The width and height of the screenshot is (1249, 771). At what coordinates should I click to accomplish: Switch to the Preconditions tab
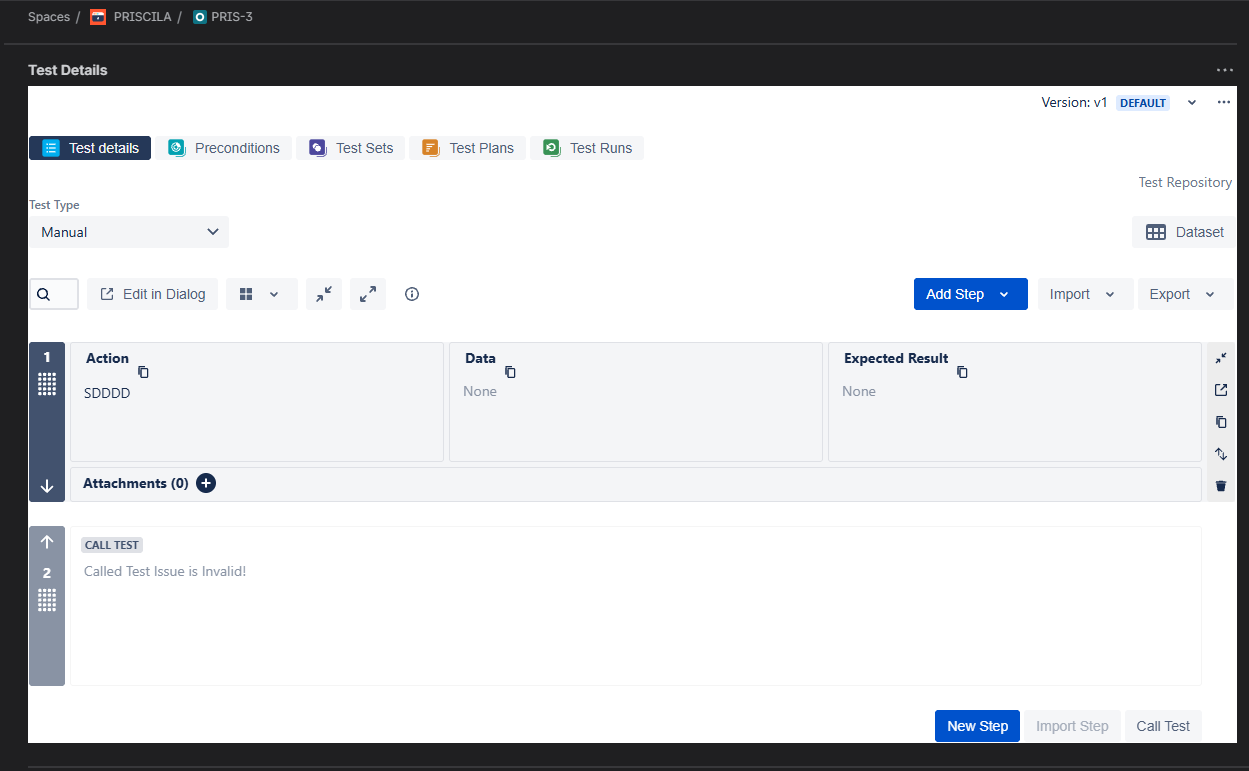pyautogui.click(x=224, y=148)
